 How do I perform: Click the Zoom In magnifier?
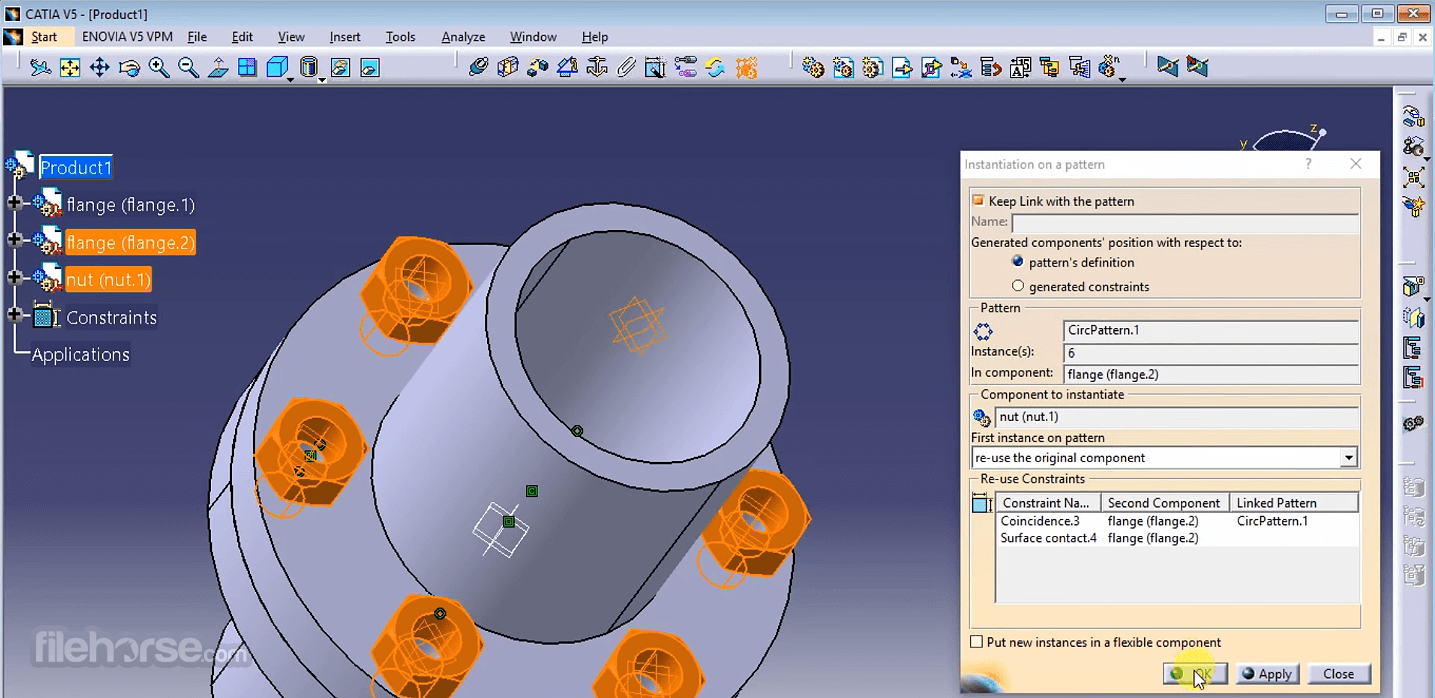pos(159,68)
